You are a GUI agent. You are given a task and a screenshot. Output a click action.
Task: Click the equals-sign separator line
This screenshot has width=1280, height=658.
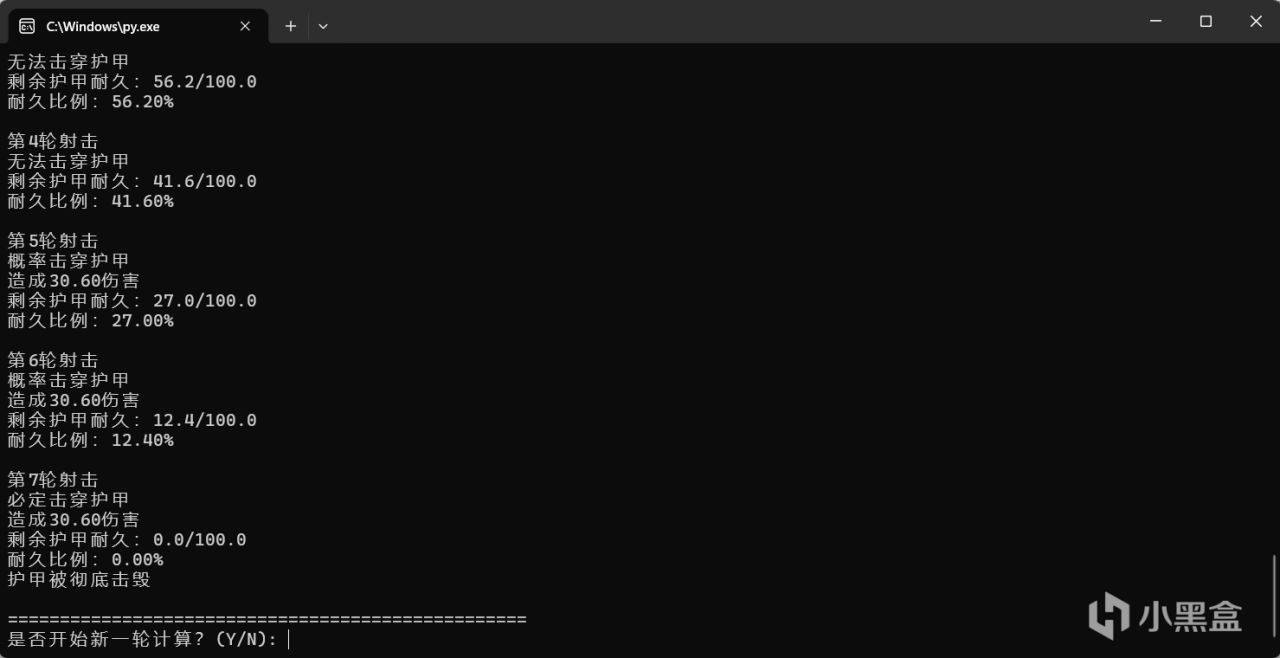point(267,620)
